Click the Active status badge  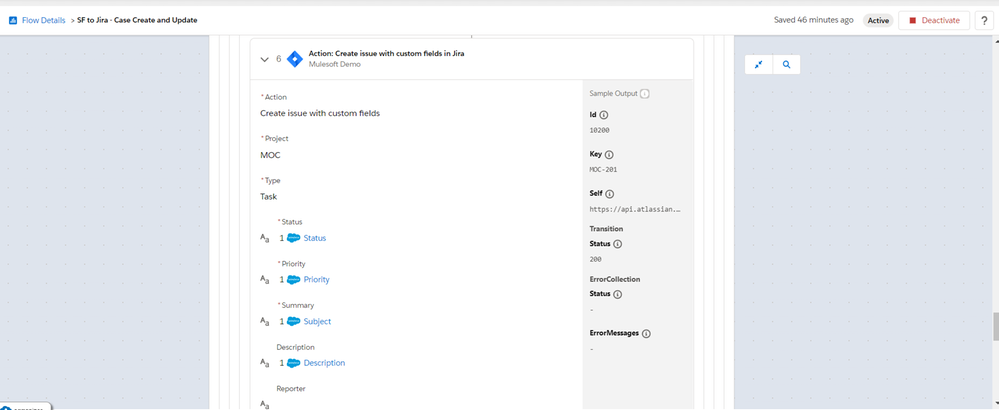[878, 20]
